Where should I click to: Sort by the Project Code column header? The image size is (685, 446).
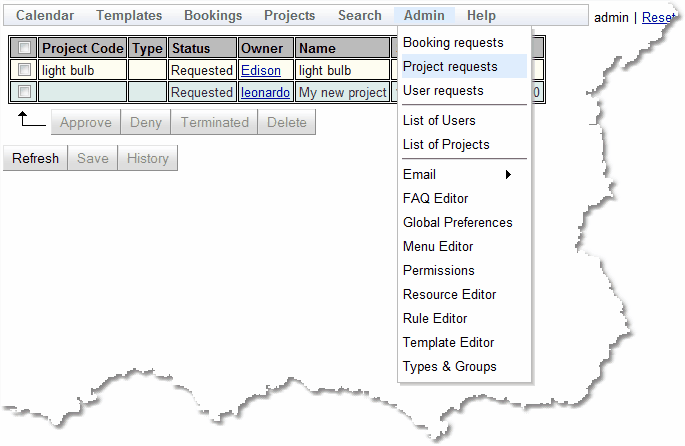(83, 48)
